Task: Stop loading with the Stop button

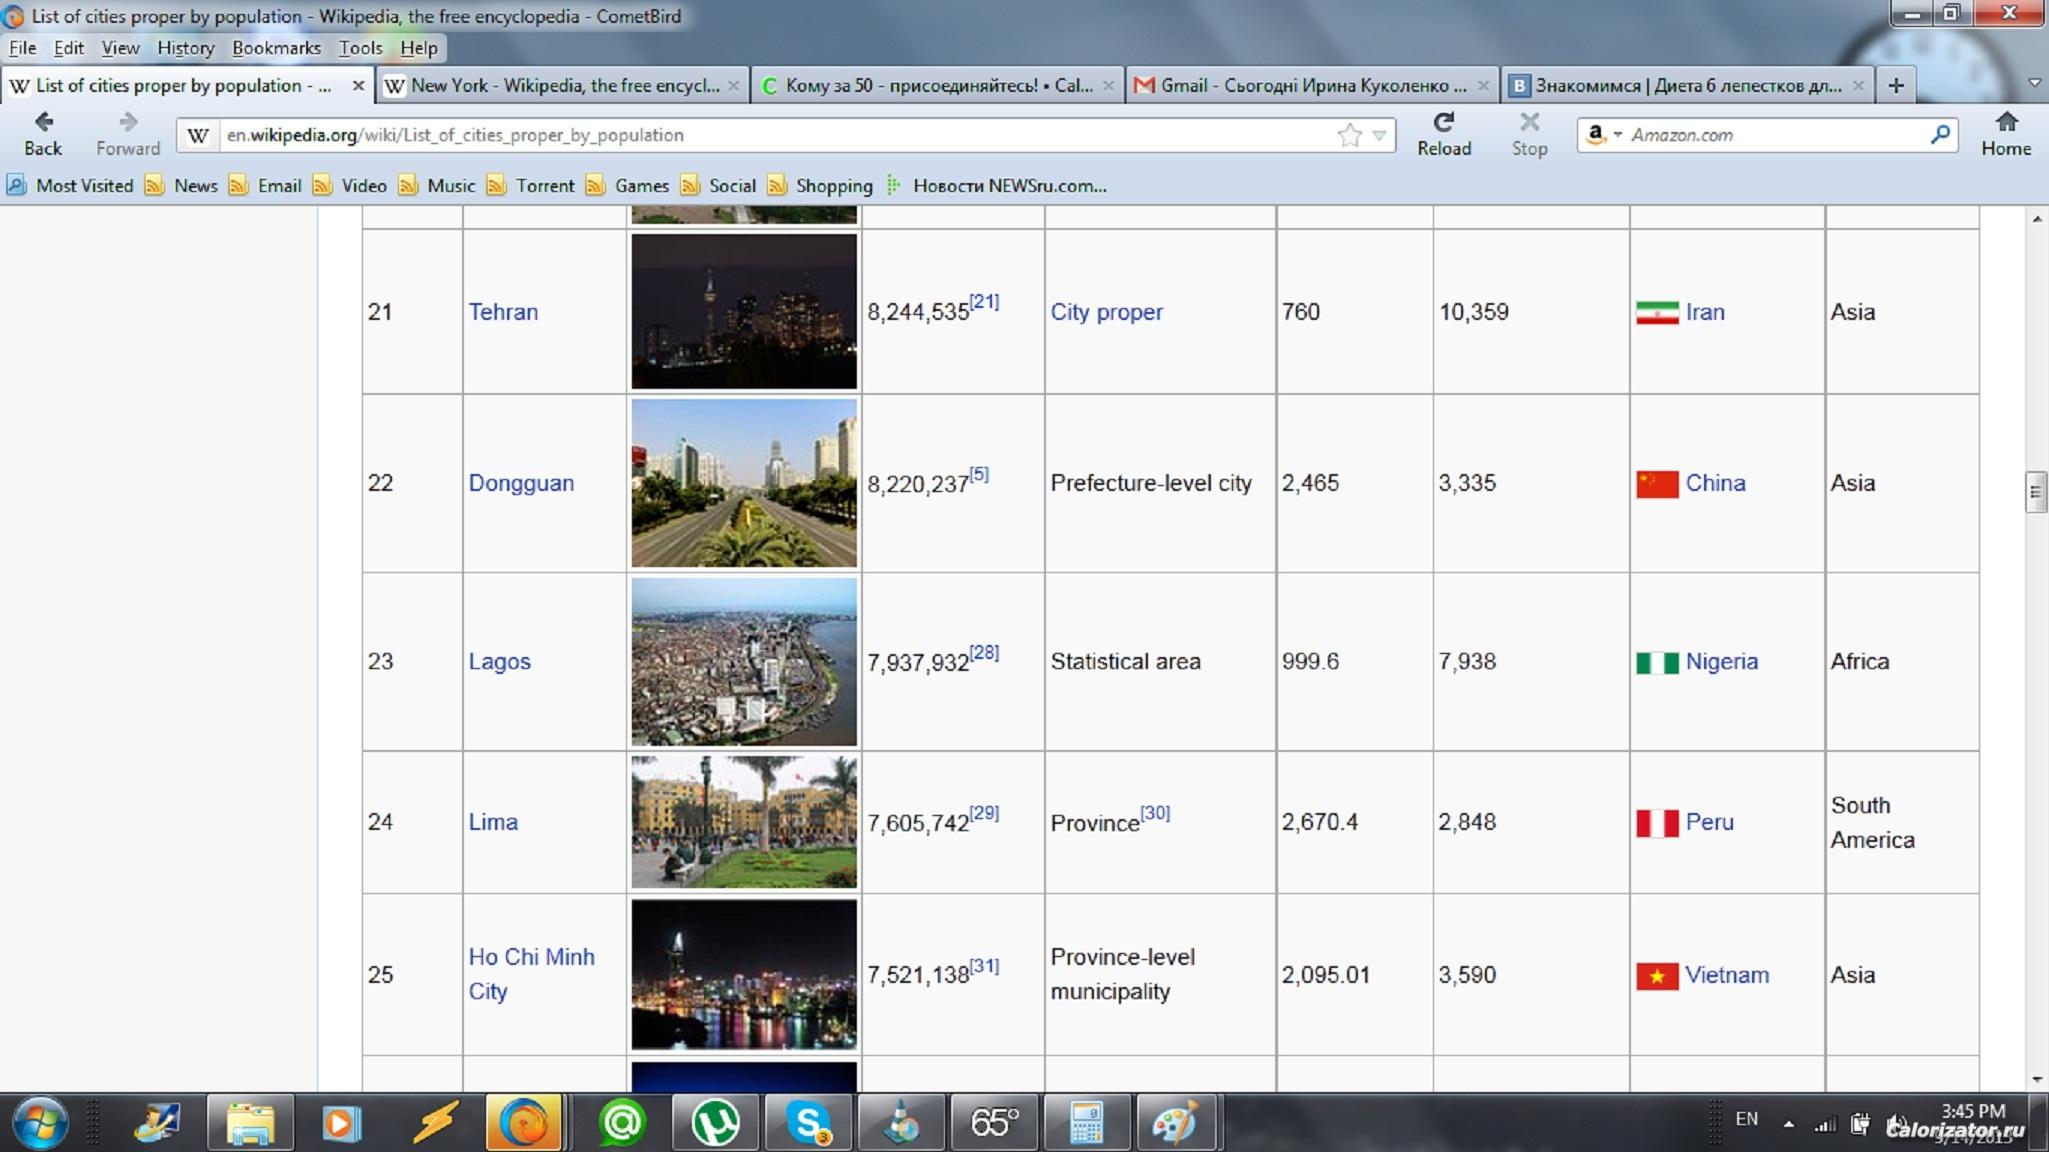Action: [1529, 134]
